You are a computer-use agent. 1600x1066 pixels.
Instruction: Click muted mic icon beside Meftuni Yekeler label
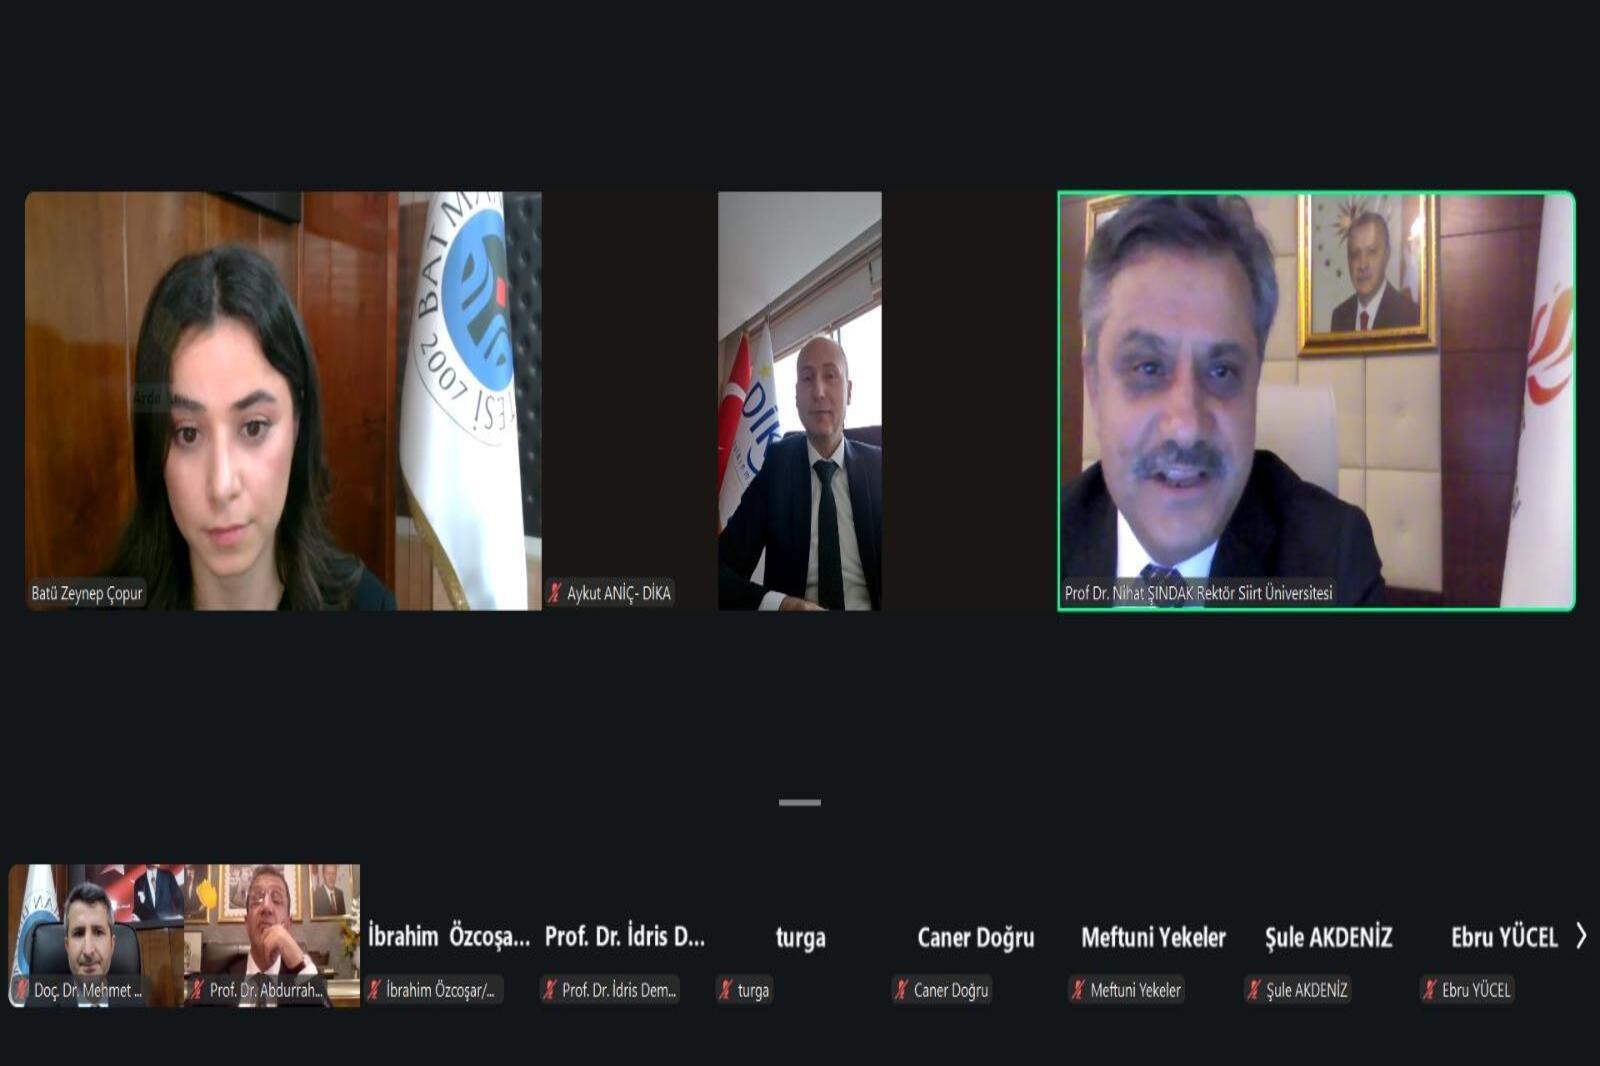(1077, 990)
